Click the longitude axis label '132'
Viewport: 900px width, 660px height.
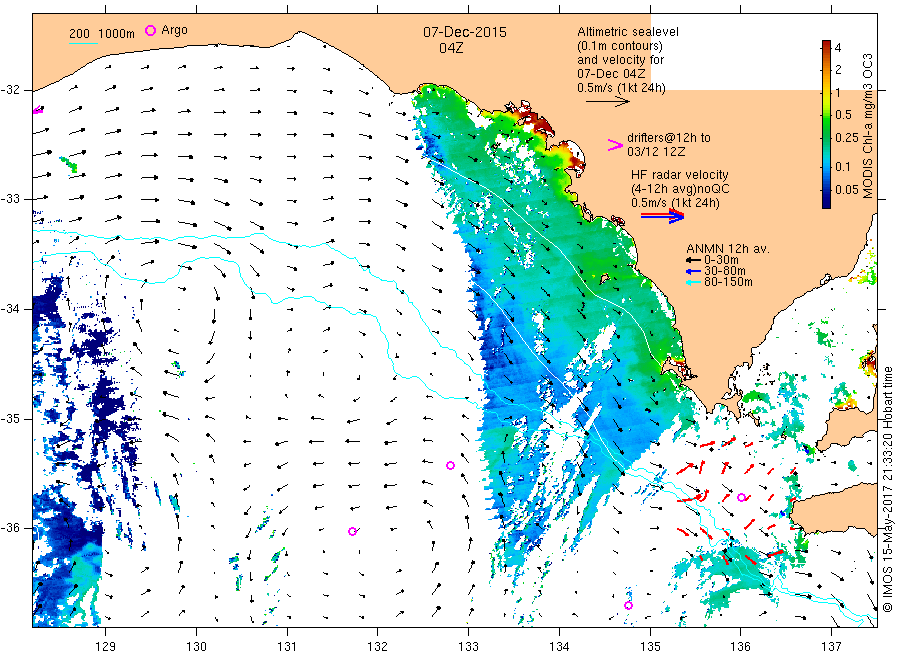tap(378, 647)
